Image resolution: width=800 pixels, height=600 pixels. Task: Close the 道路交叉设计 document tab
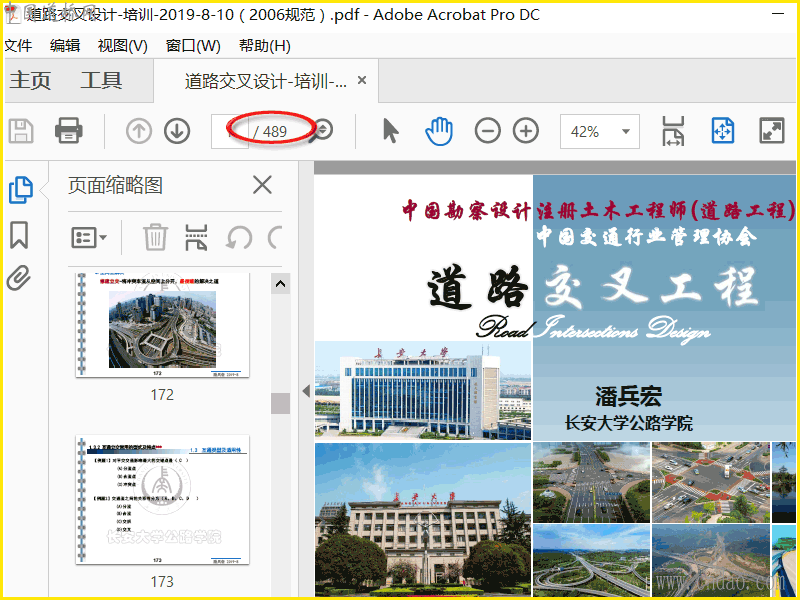[x=362, y=80]
